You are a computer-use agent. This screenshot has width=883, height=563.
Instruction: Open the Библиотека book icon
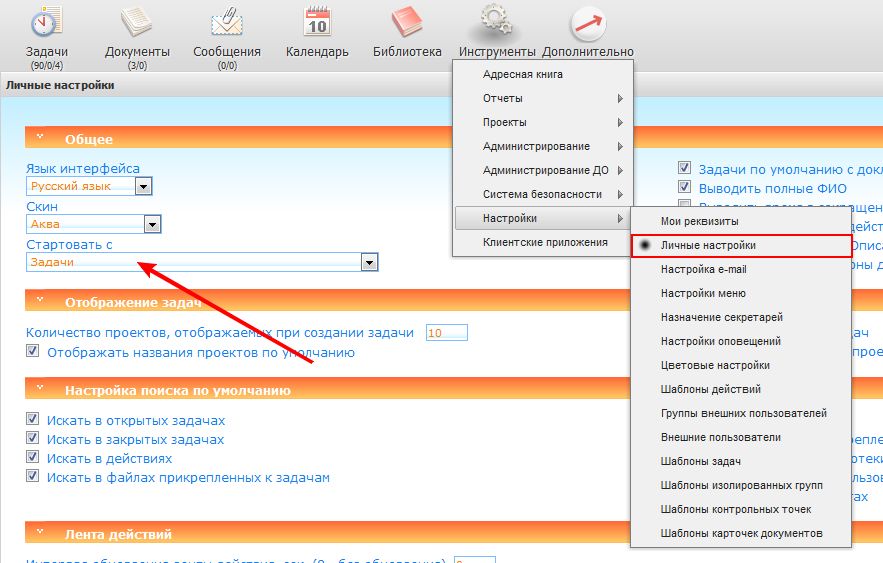[x=407, y=22]
